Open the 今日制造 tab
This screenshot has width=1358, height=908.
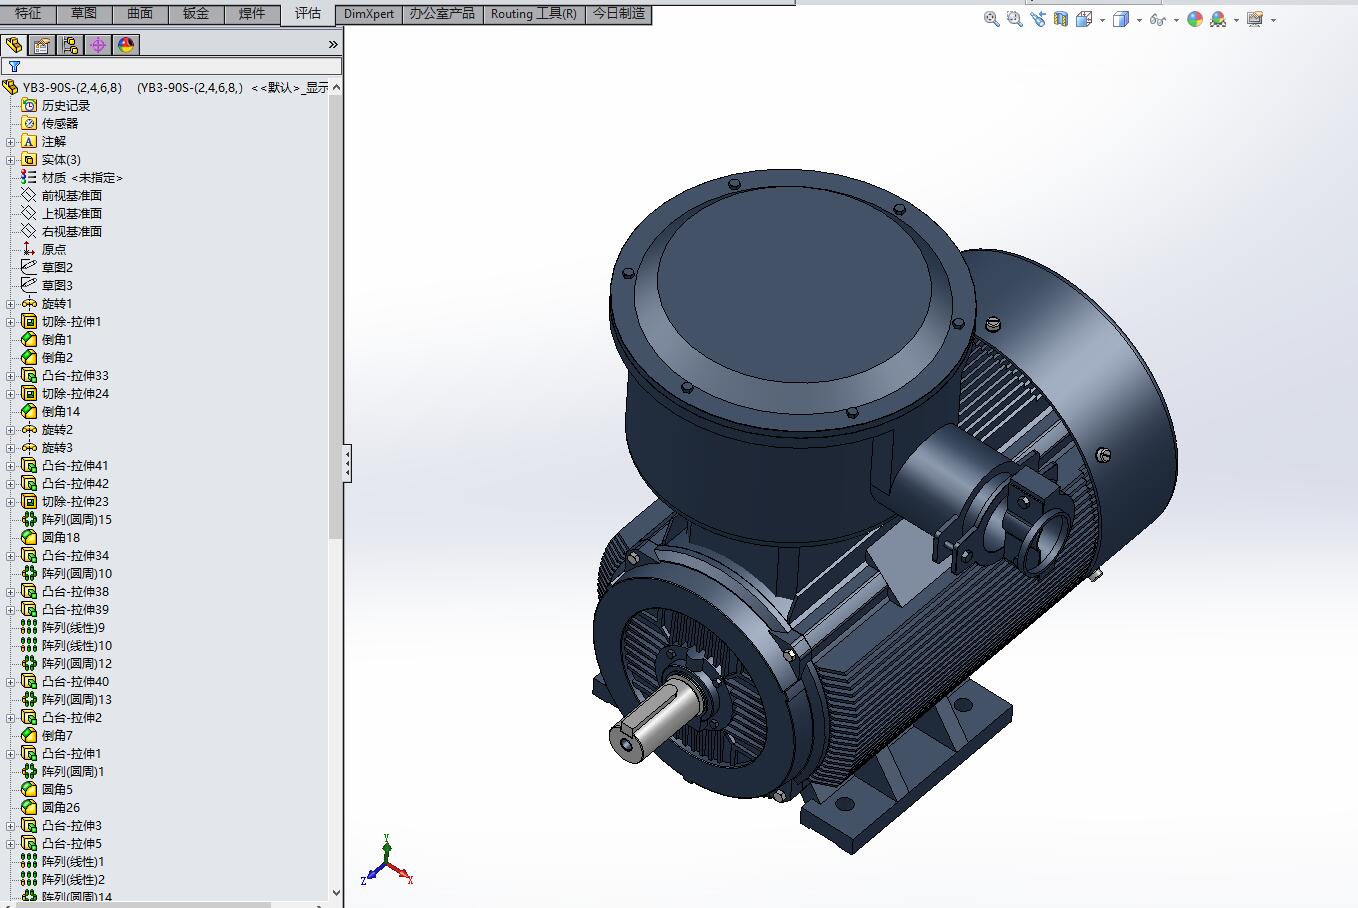pos(618,14)
